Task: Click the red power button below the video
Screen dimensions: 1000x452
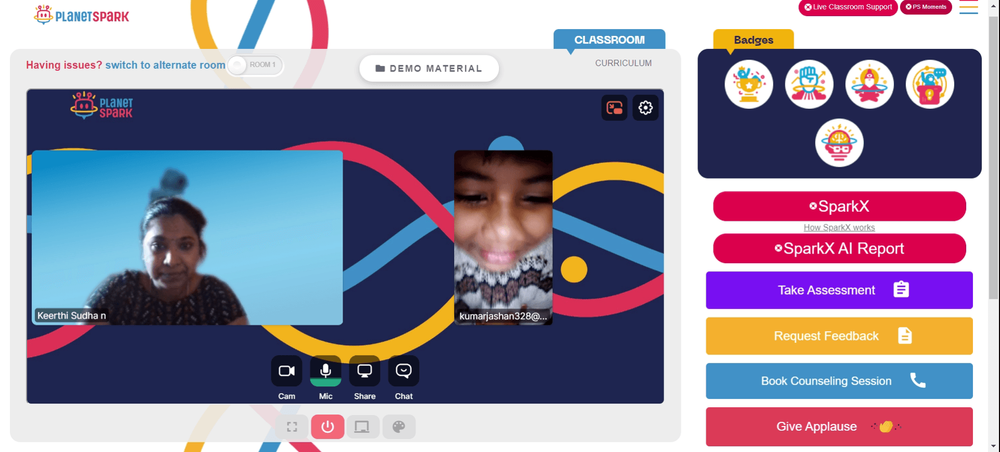Action: coord(328,427)
